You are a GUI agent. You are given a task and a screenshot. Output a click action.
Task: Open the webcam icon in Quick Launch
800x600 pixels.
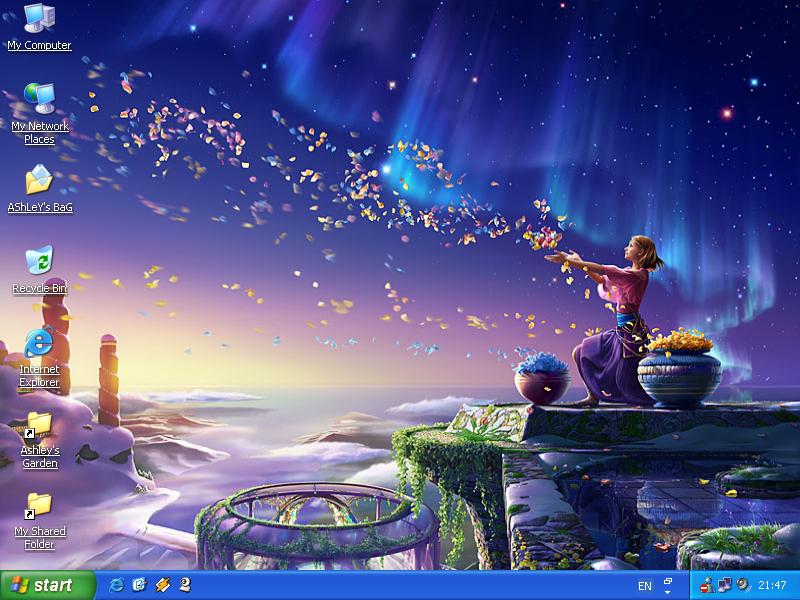tap(185, 585)
